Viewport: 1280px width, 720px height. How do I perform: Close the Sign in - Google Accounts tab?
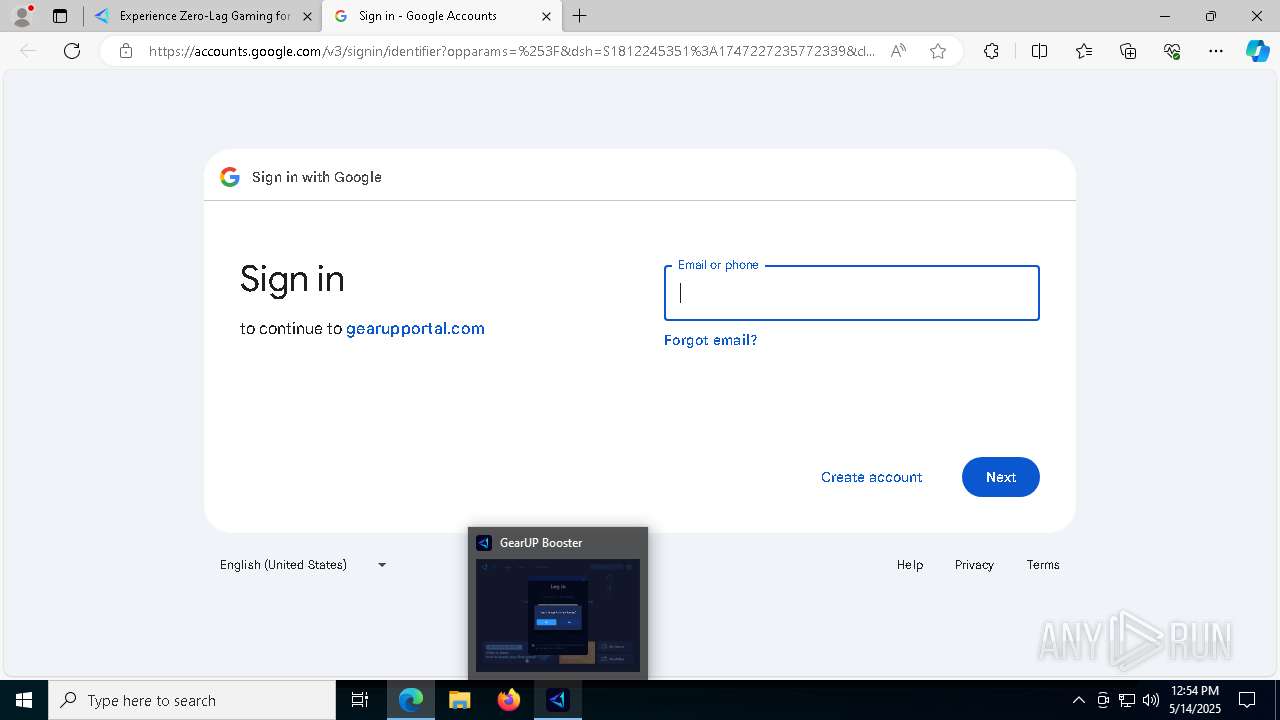[546, 16]
